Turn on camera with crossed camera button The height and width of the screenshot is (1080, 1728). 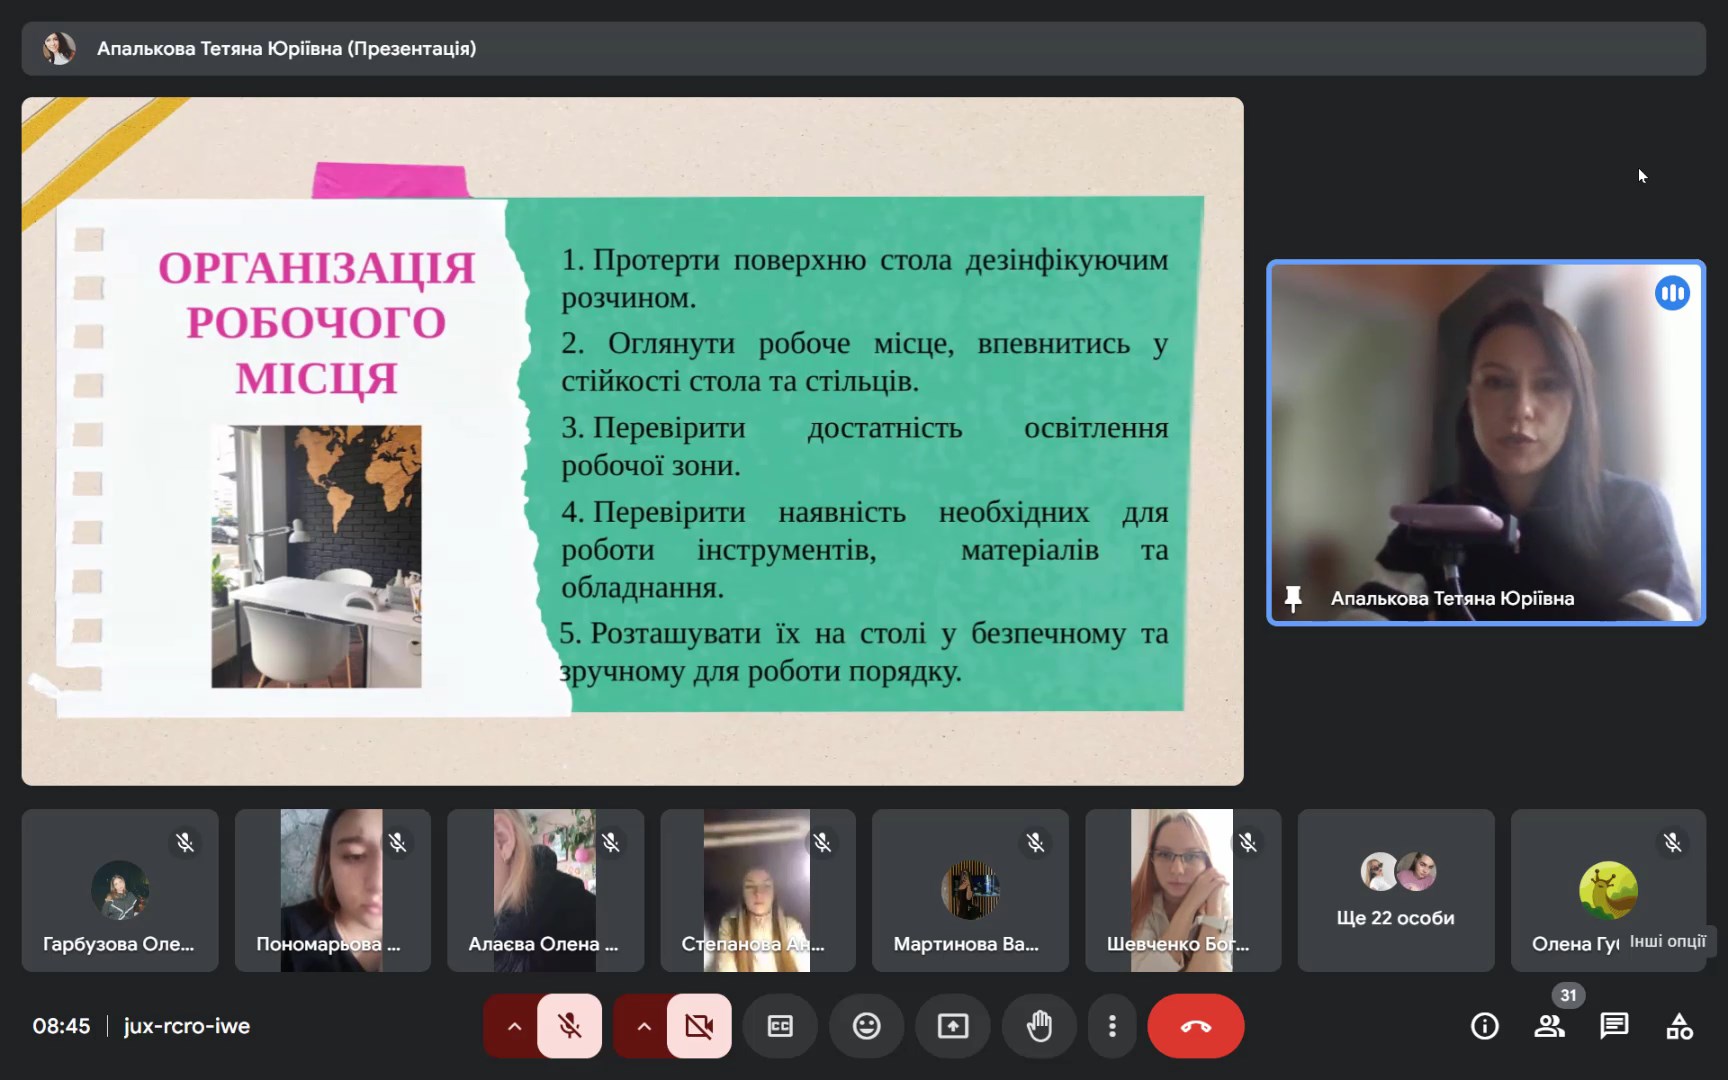point(699,1026)
